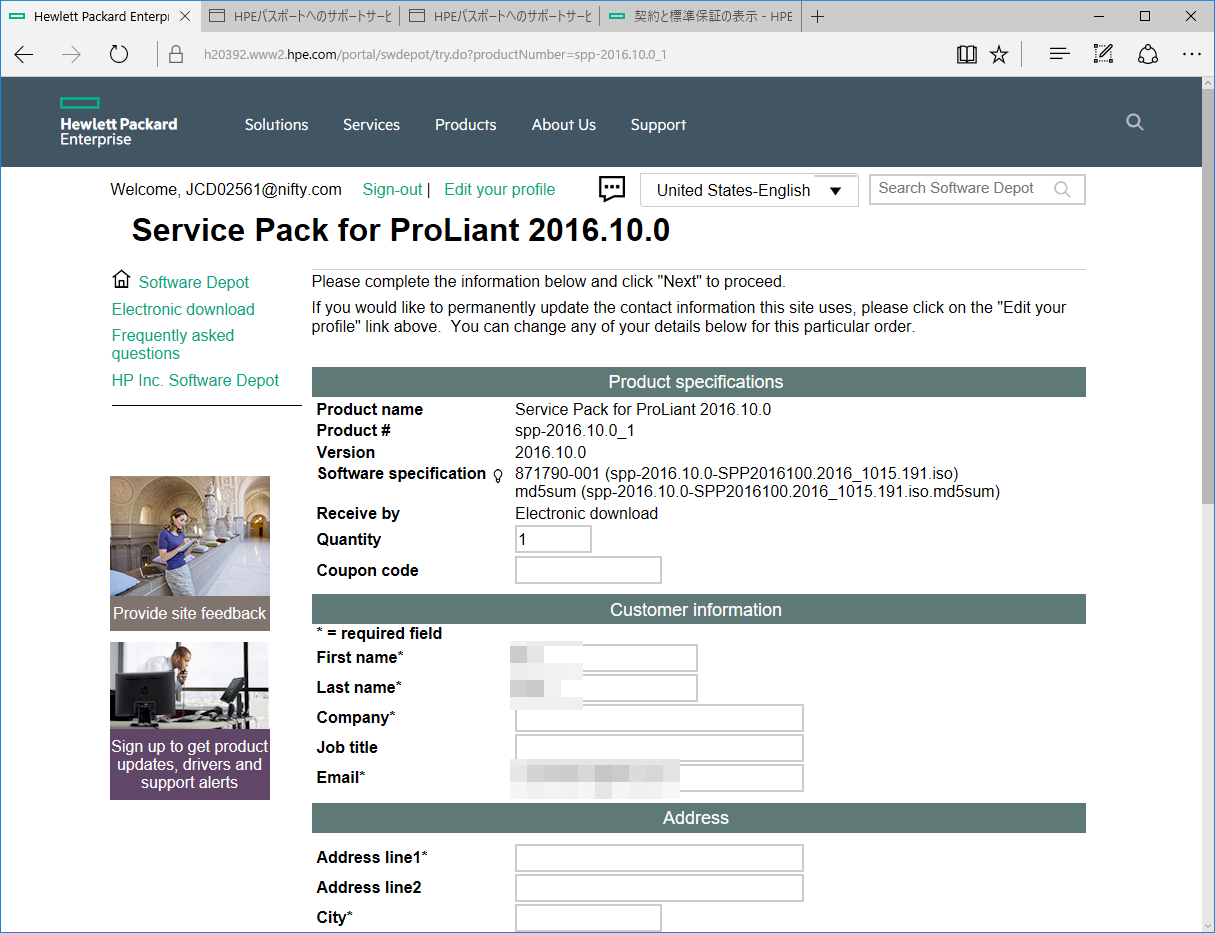
Task: Switch to the contract and warranty tab
Action: (700, 16)
